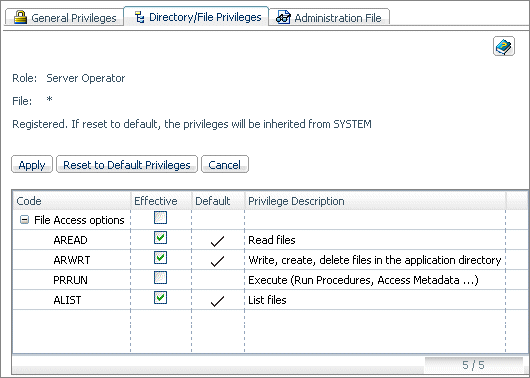This screenshot has width=530, height=378.
Task: Open the Administration File tab
Action: point(329,17)
